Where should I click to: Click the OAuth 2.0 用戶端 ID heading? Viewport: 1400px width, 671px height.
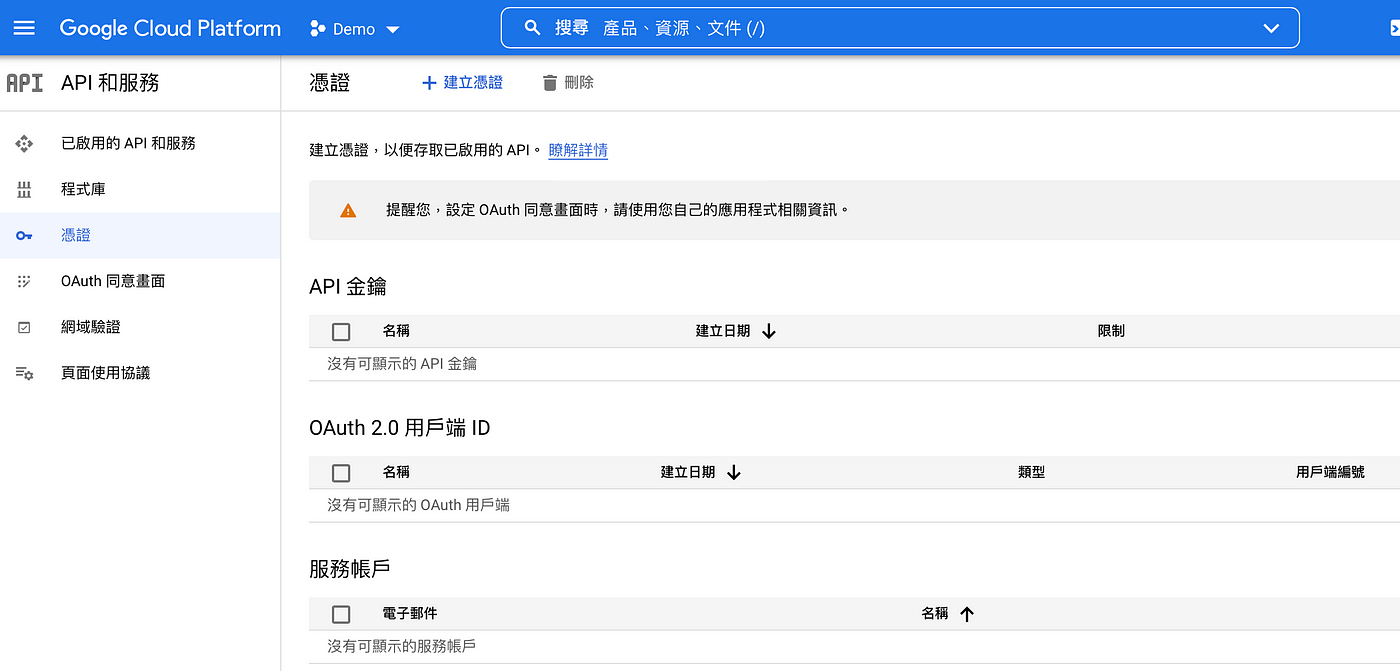tap(400, 428)
